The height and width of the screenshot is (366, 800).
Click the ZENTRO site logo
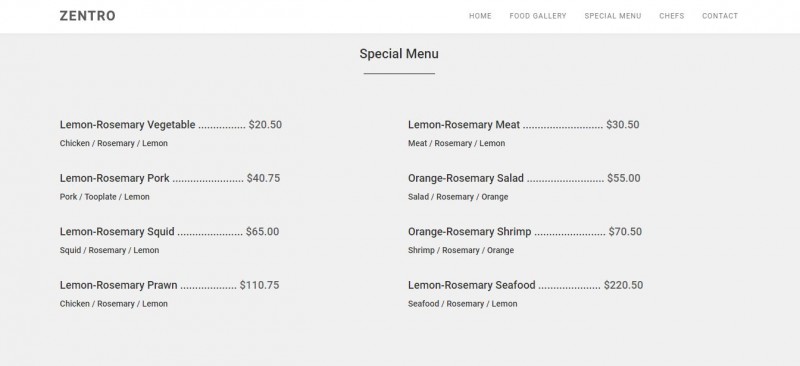tap(87, 16)
